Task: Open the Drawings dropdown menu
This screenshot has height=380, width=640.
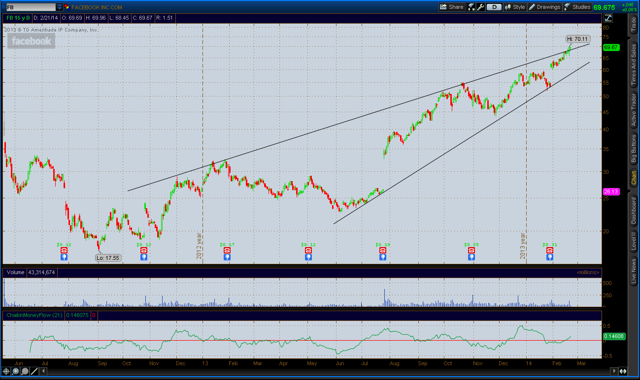Action: tap(544, 7)
